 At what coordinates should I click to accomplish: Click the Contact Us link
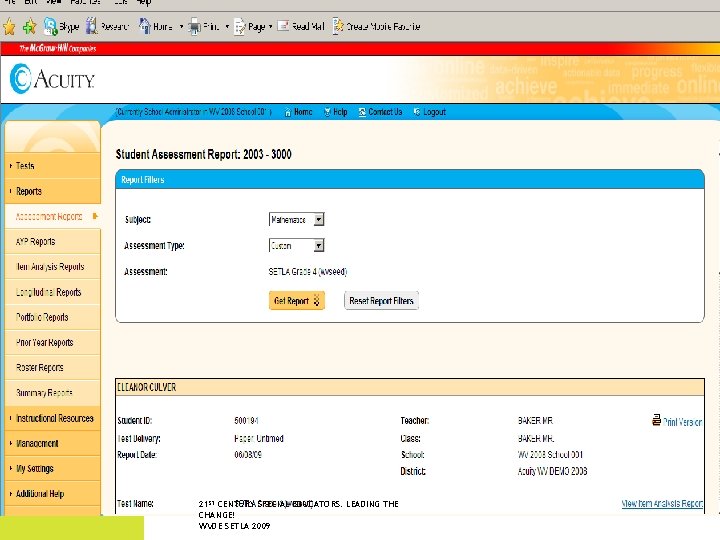380,112
